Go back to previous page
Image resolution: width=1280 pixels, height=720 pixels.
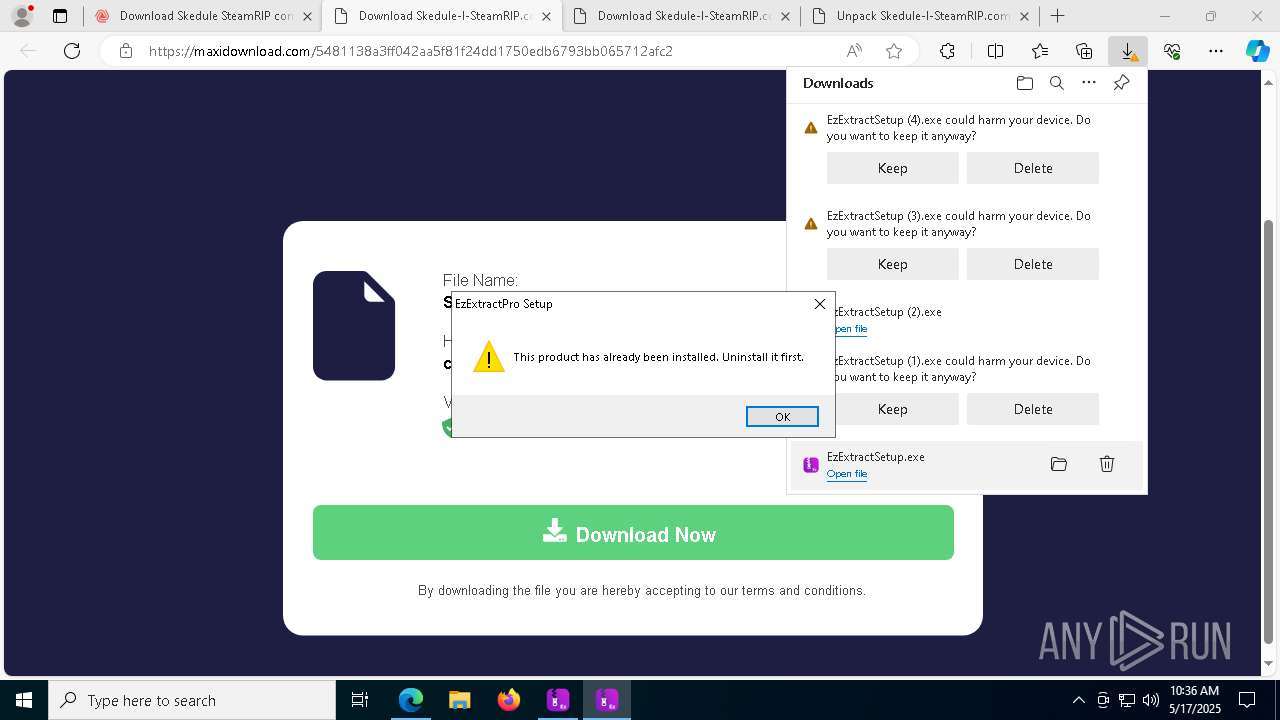click(28, 51)
